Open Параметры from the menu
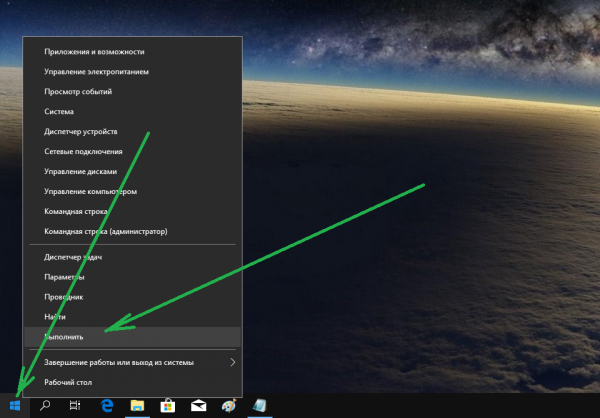This screenshot has height=418, width=600. point(132,277)
